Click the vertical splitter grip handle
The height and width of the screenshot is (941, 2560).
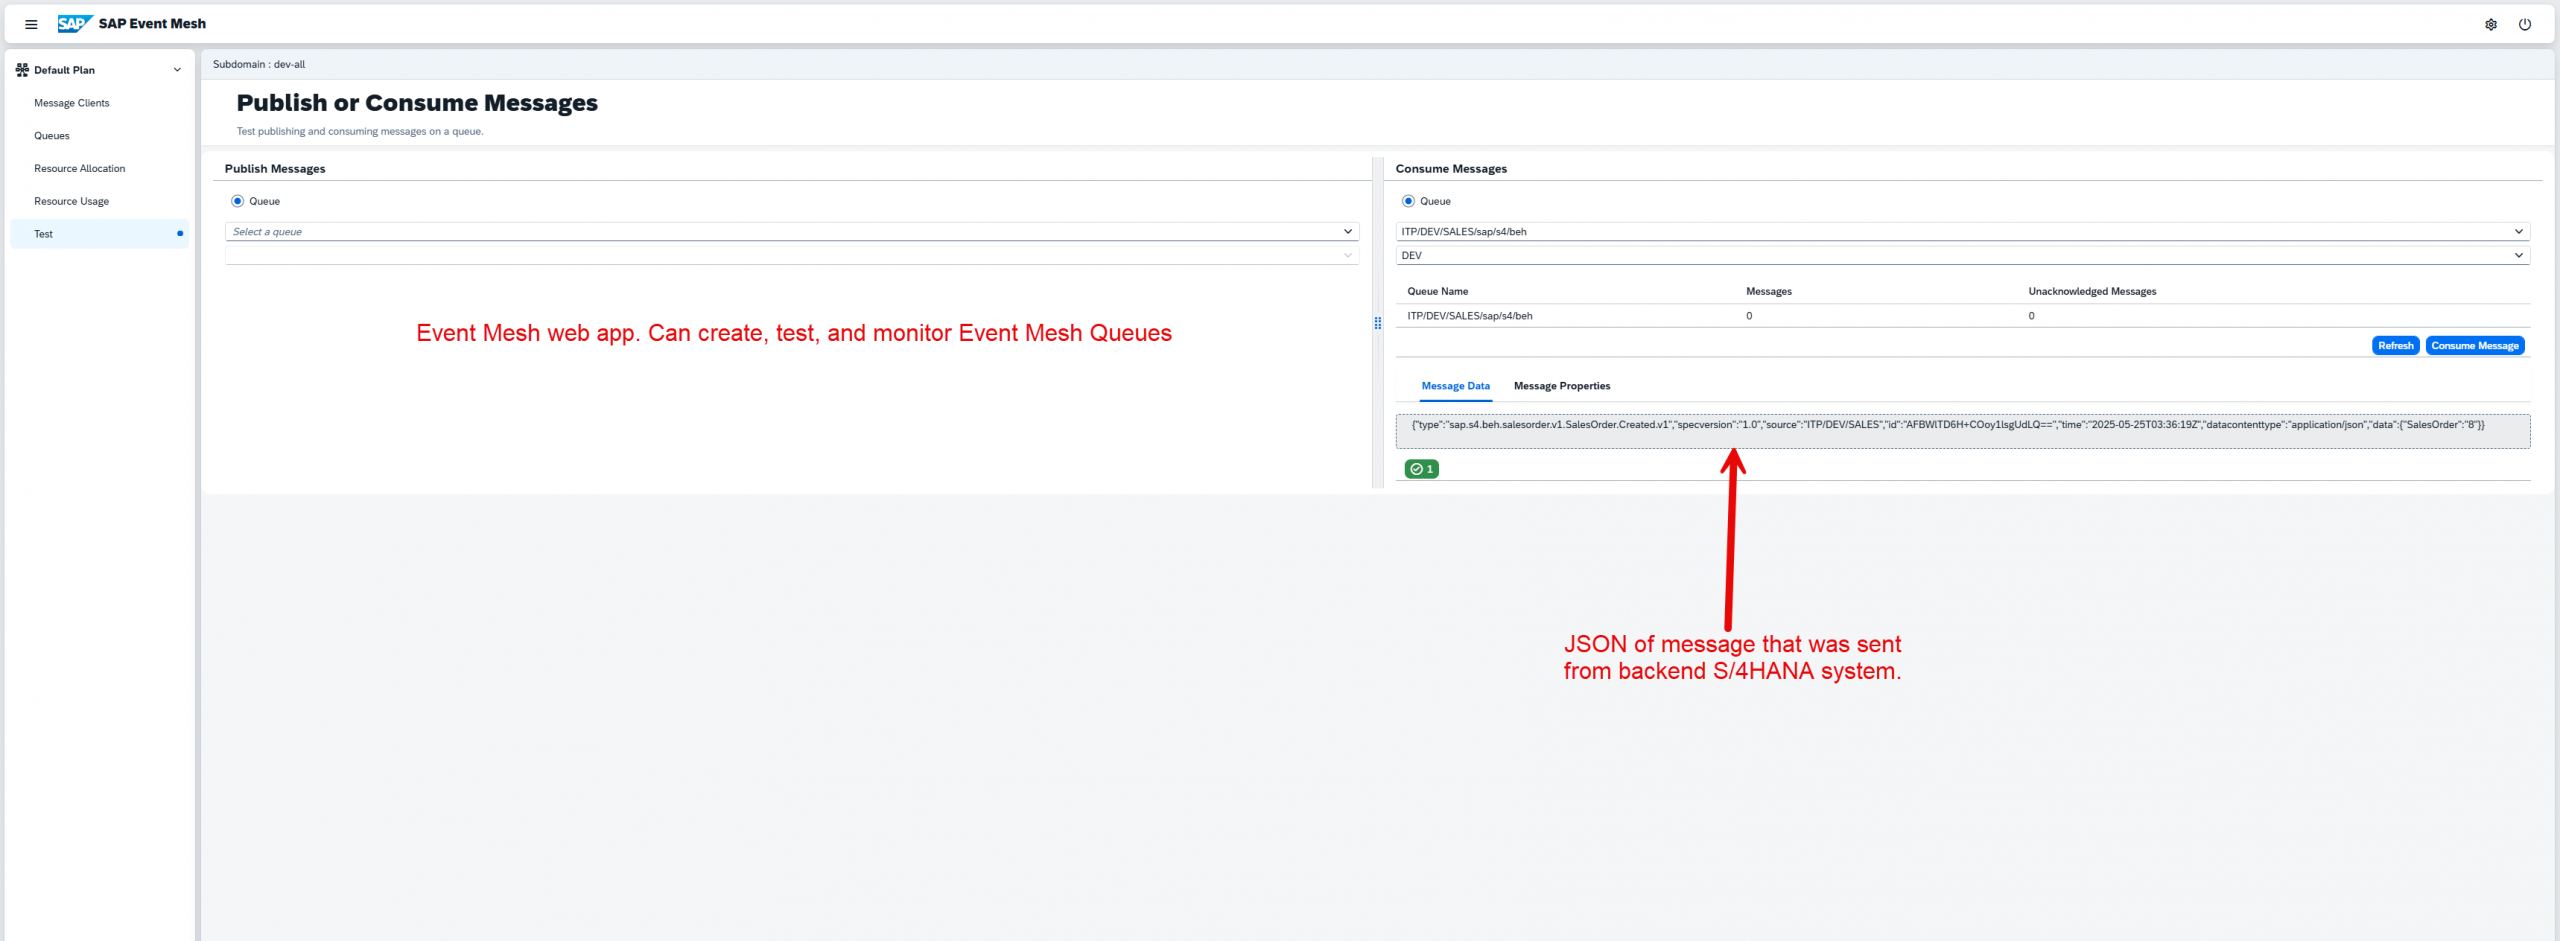pos(1377,323)
